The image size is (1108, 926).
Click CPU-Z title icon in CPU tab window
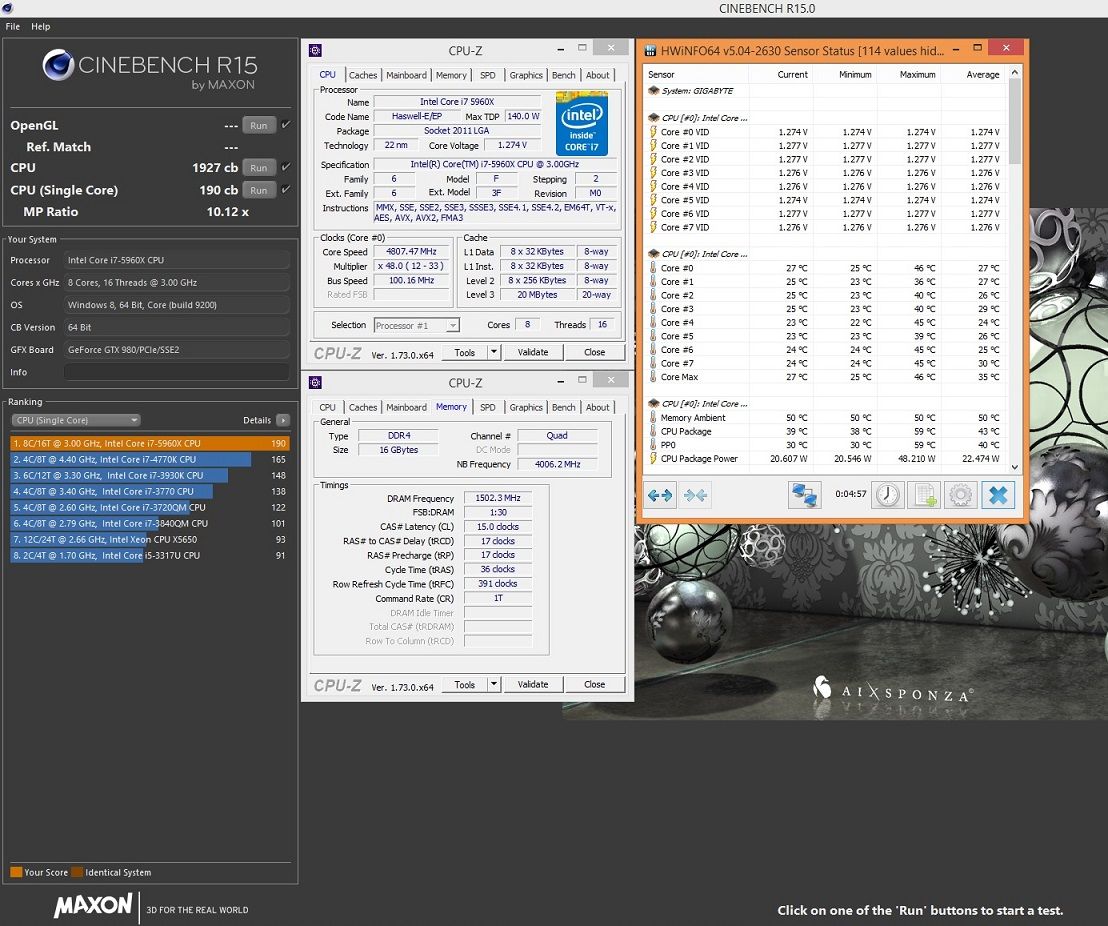[x=315, y=50]
